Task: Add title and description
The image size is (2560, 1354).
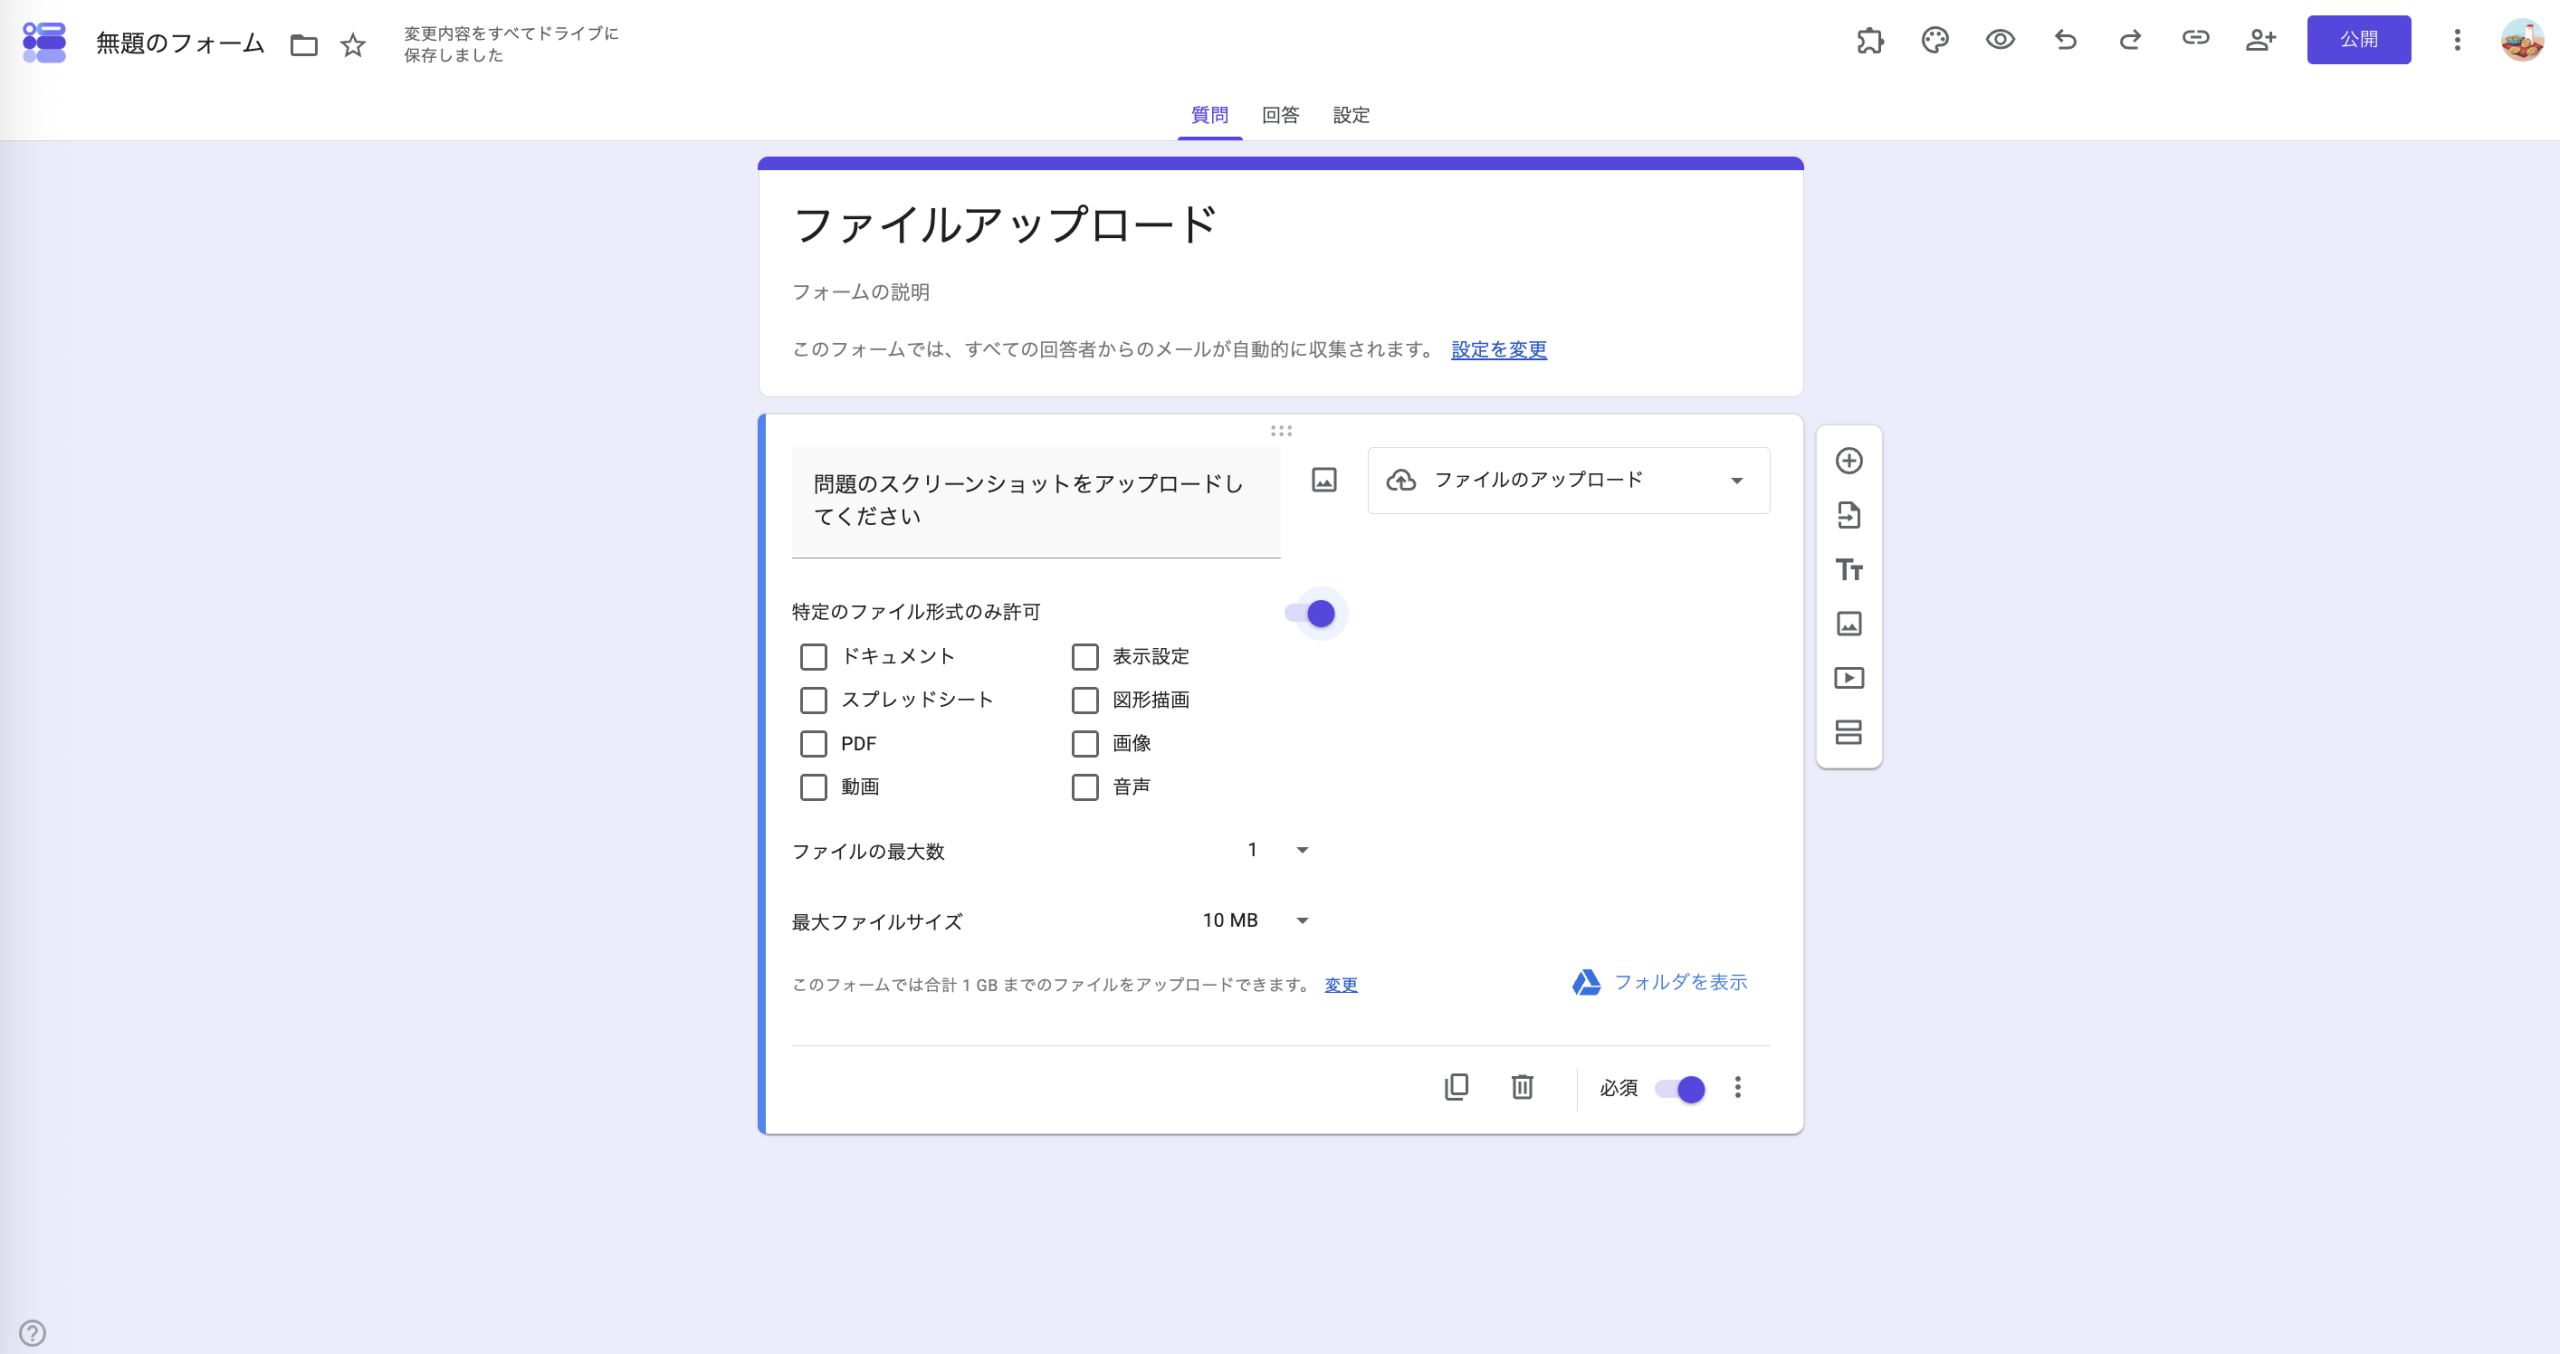Action: click(1849, 569)
